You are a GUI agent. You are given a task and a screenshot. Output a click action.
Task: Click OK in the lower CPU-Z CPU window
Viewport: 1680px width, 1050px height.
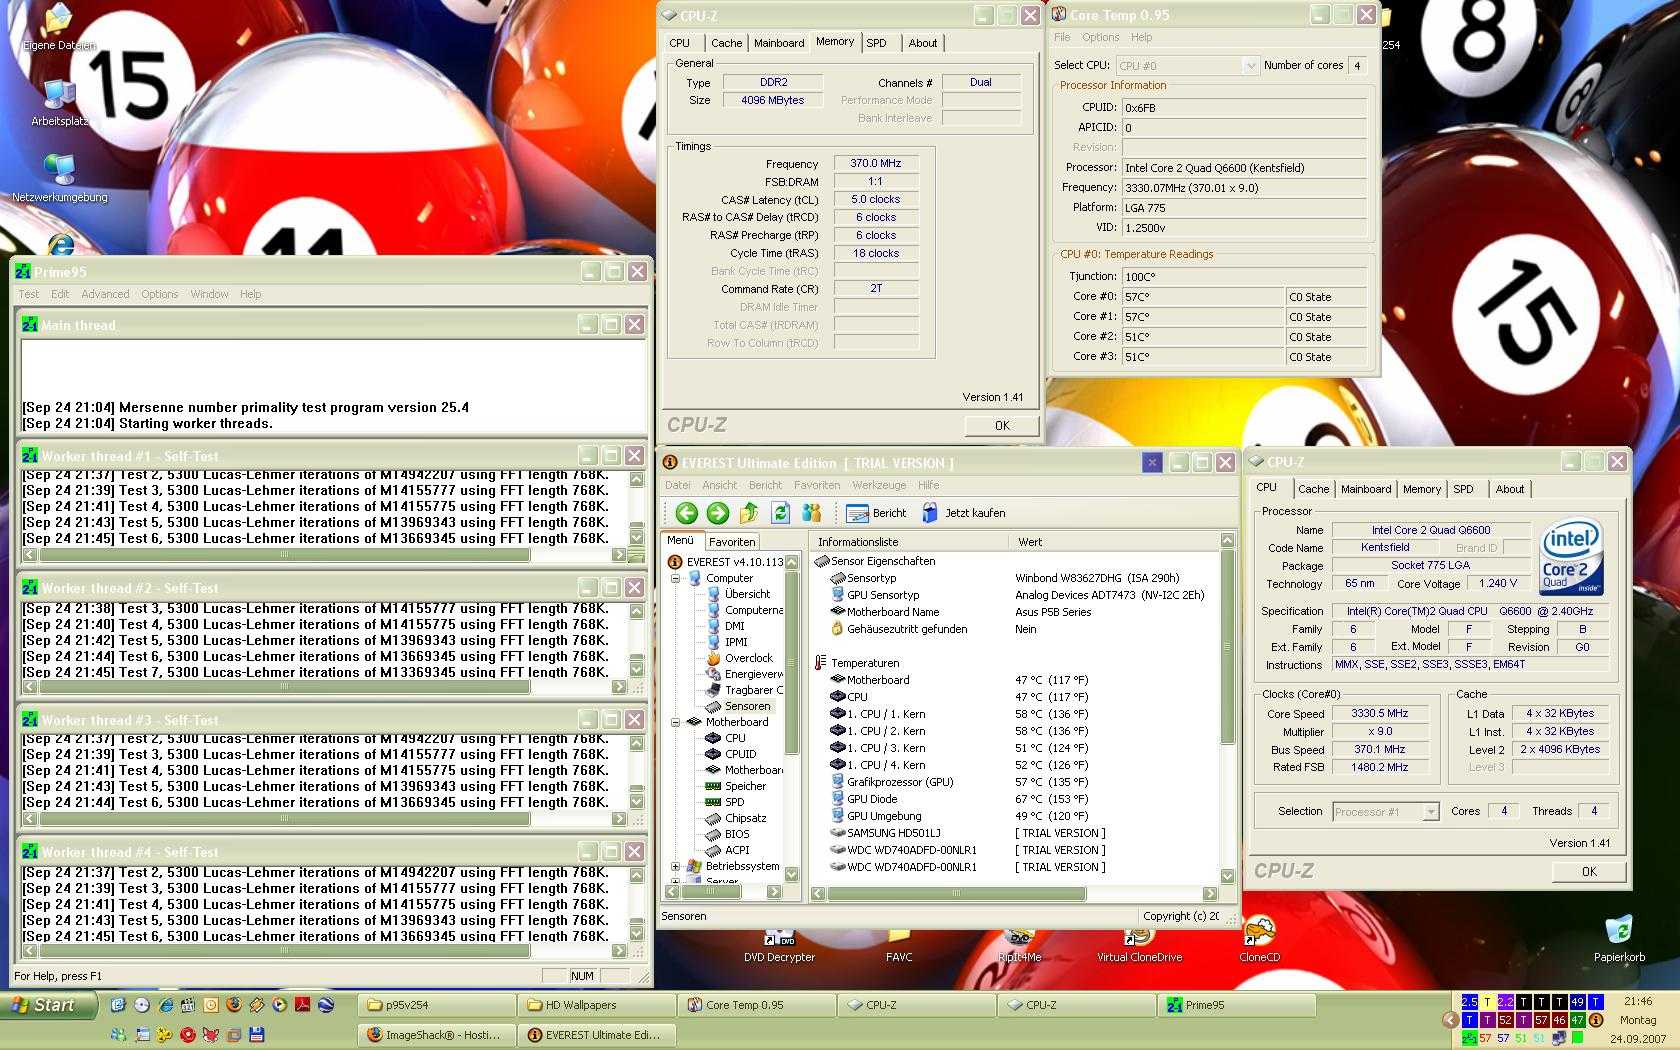point(1589,871)
